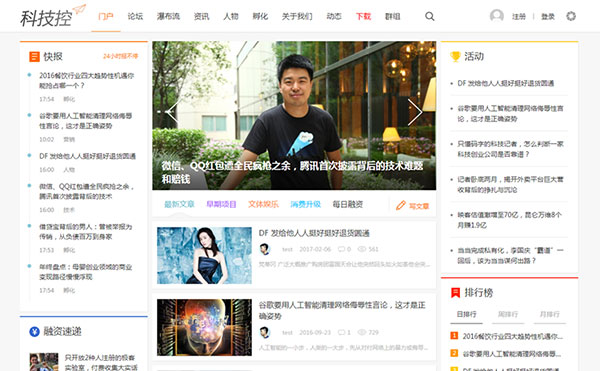
Task: Click the blue 融资速递 yuan icon
Action: [x=34, y=331]
